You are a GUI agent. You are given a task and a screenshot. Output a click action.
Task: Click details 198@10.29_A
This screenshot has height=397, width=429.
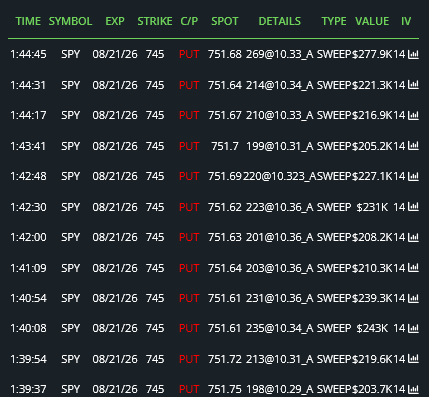(x=280, y=389)
